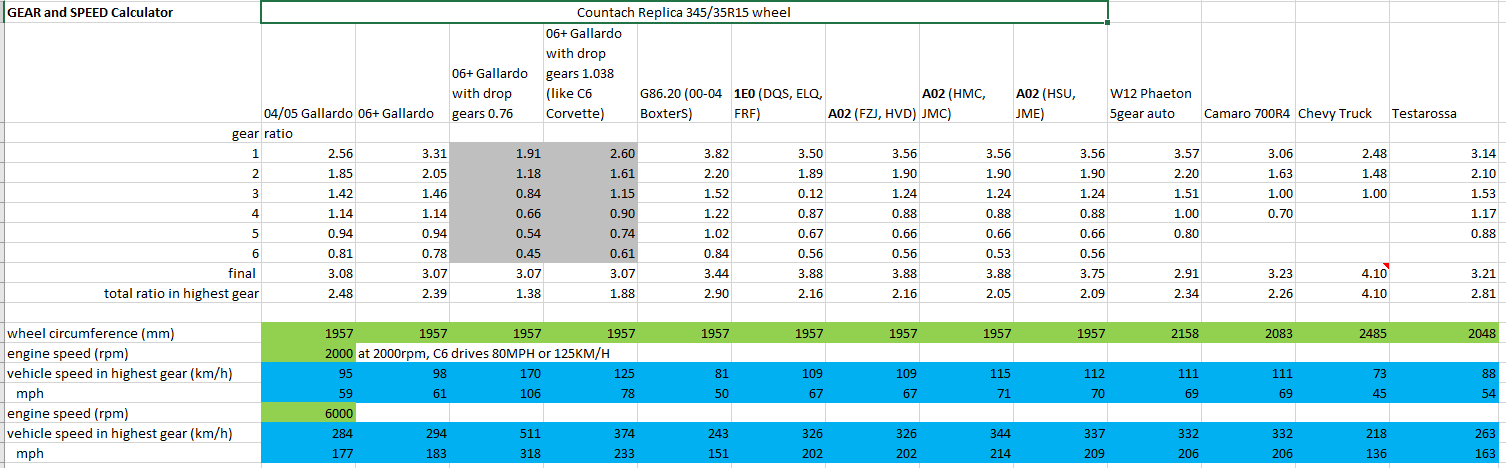Click the Chevy Truck wheel circumference 2485
Screen dimensions: 1506x468
click(1342, 333)
